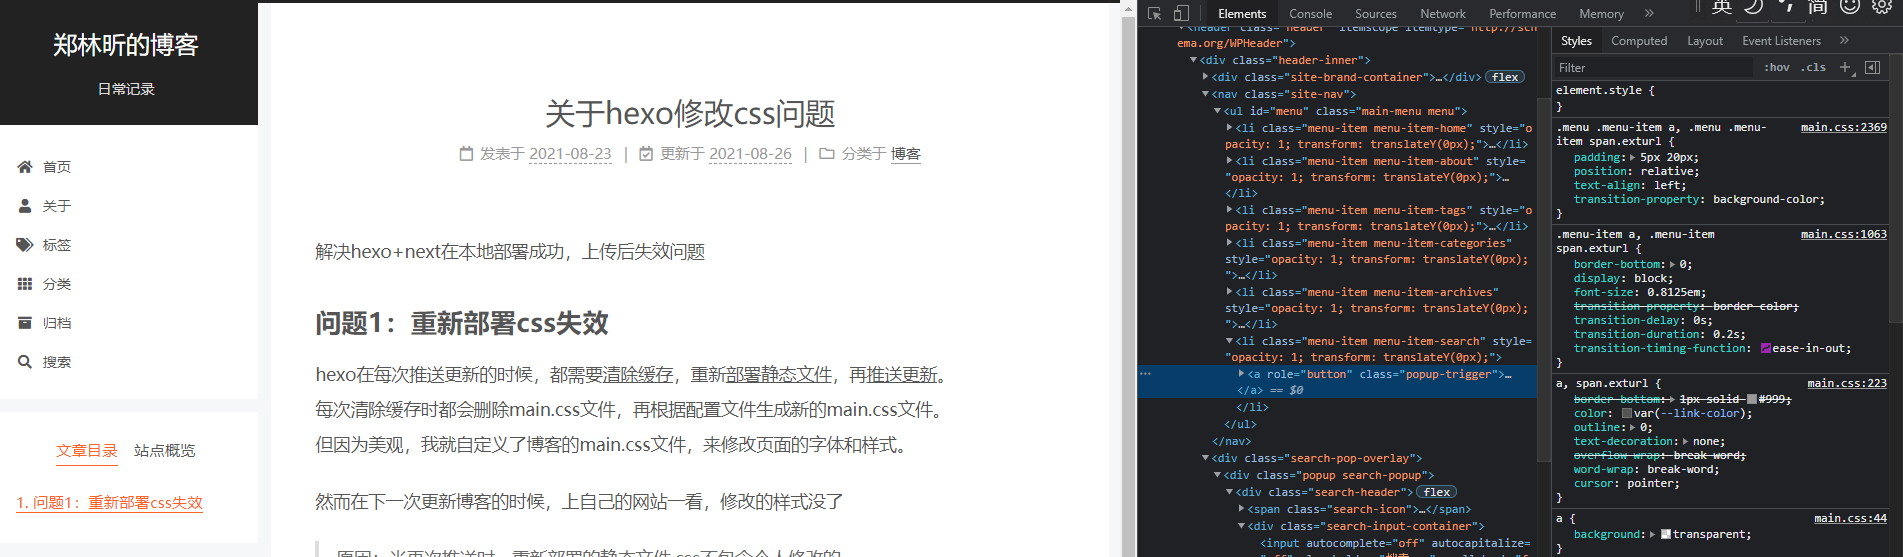Open the ease-in-out timing function editor

[x=1766, y=349]
